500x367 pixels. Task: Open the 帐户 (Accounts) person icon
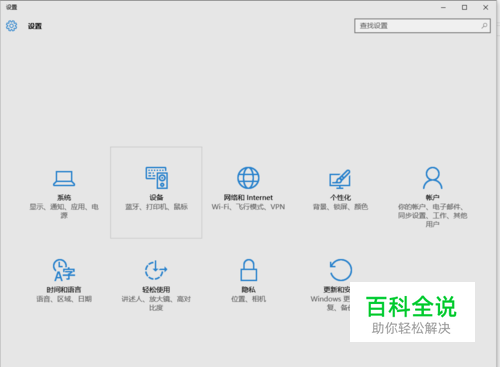[432, 178]
